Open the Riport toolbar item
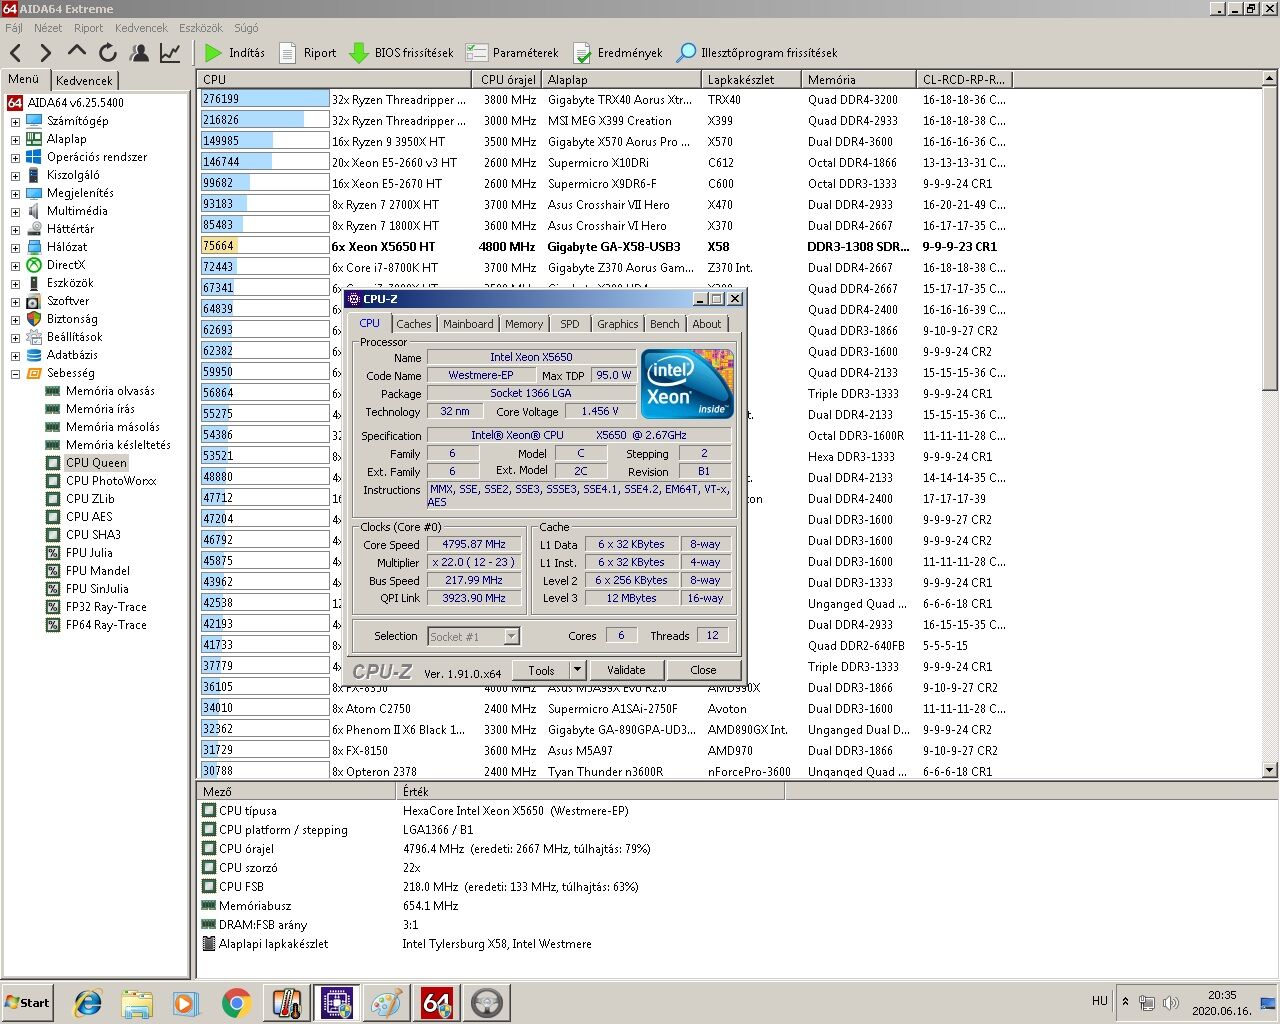 [x=308, y=53]
